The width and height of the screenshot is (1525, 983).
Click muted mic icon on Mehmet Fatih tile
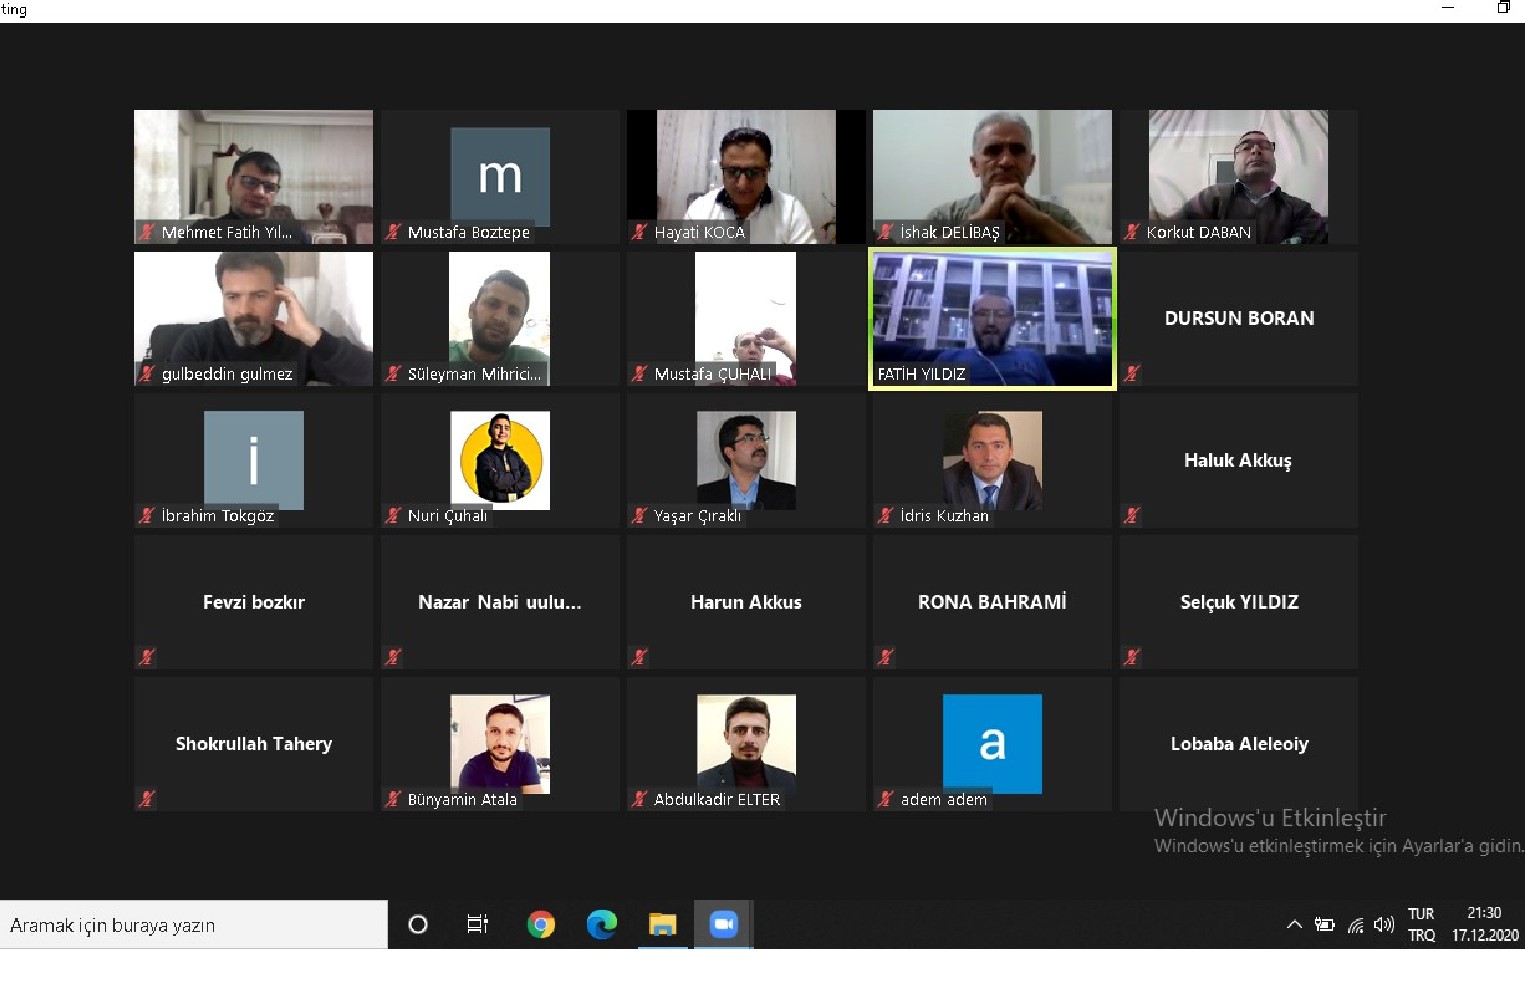click(147, 232)
